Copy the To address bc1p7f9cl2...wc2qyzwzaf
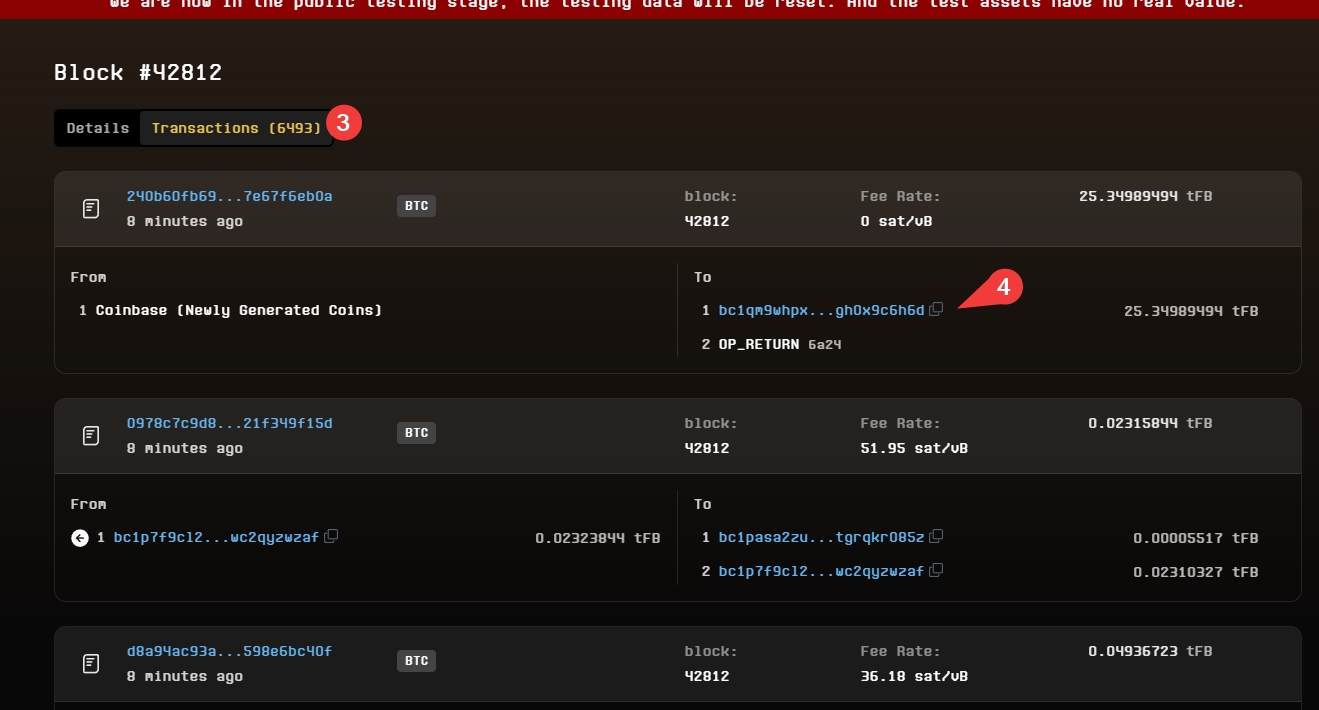 936,571
